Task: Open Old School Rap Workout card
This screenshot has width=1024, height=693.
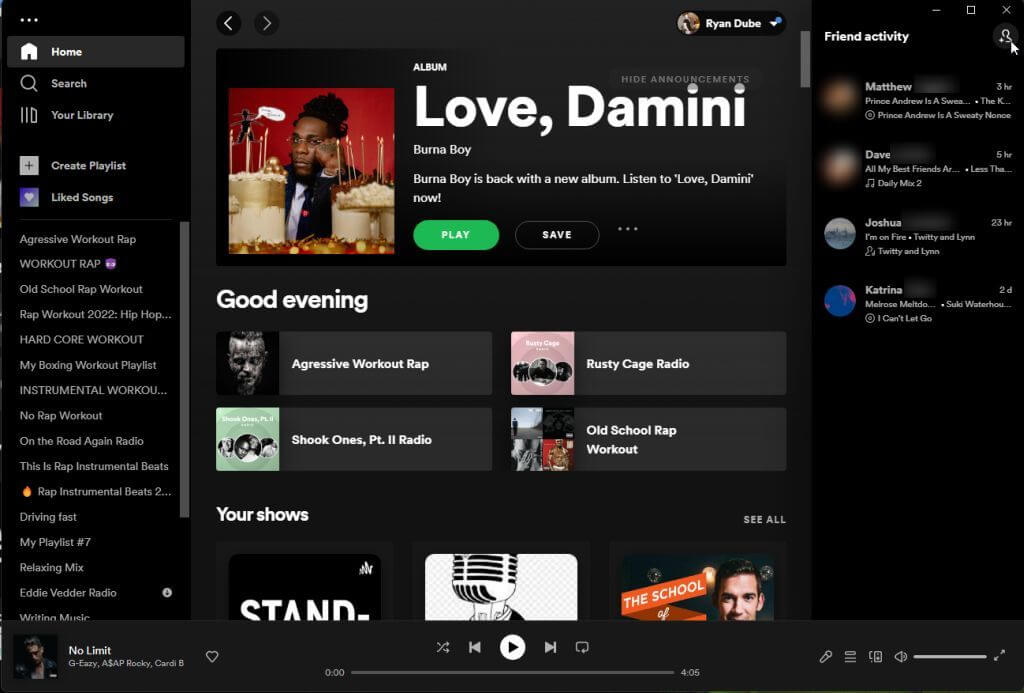Action: 648,440
